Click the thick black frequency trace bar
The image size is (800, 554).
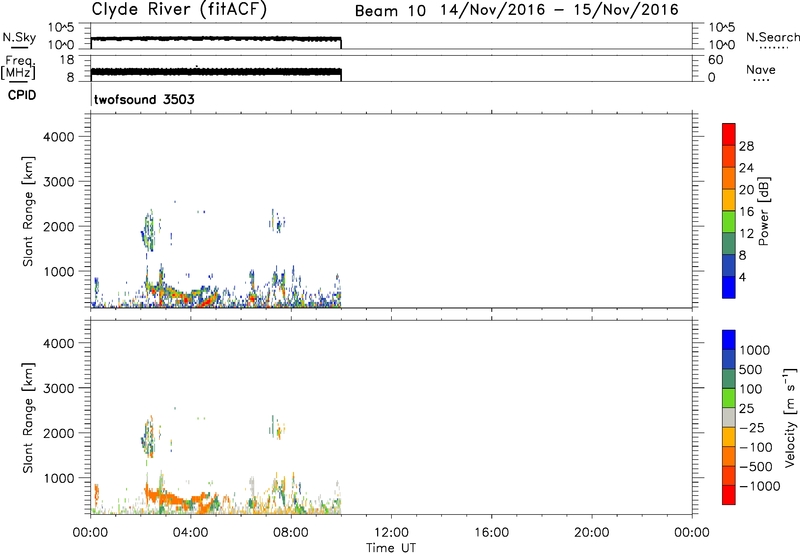tap(216, 72)
